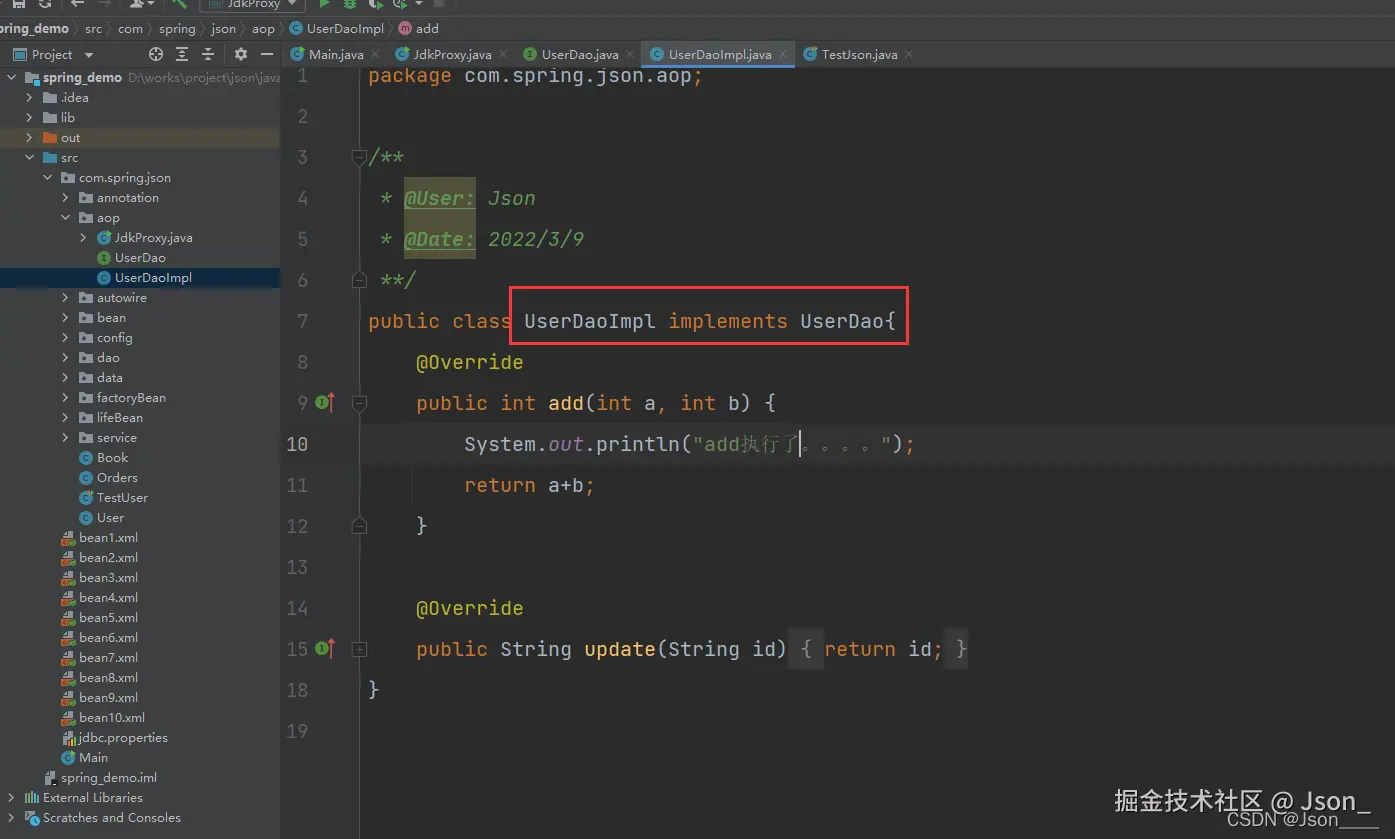Expand the JdkProxy.java node arrow
Viewport: 1395px width, 839px height.
point(84,238)
